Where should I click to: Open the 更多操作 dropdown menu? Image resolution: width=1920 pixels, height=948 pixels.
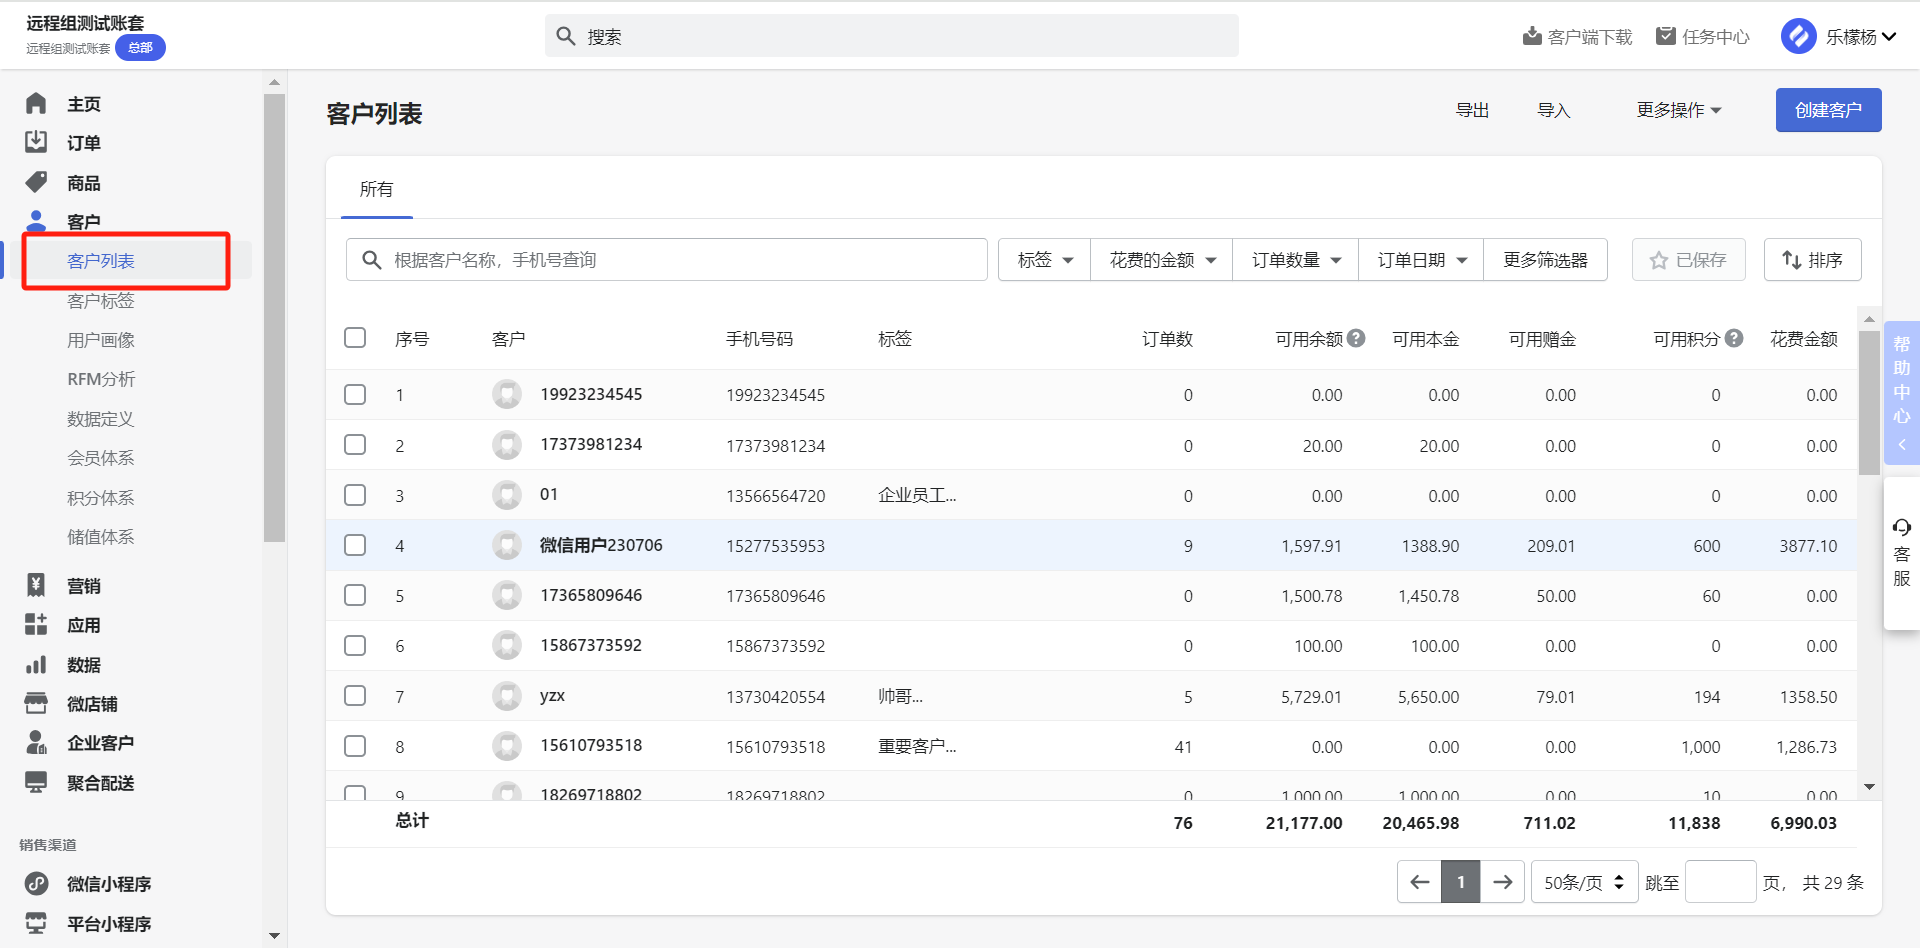coord(1678,110)
